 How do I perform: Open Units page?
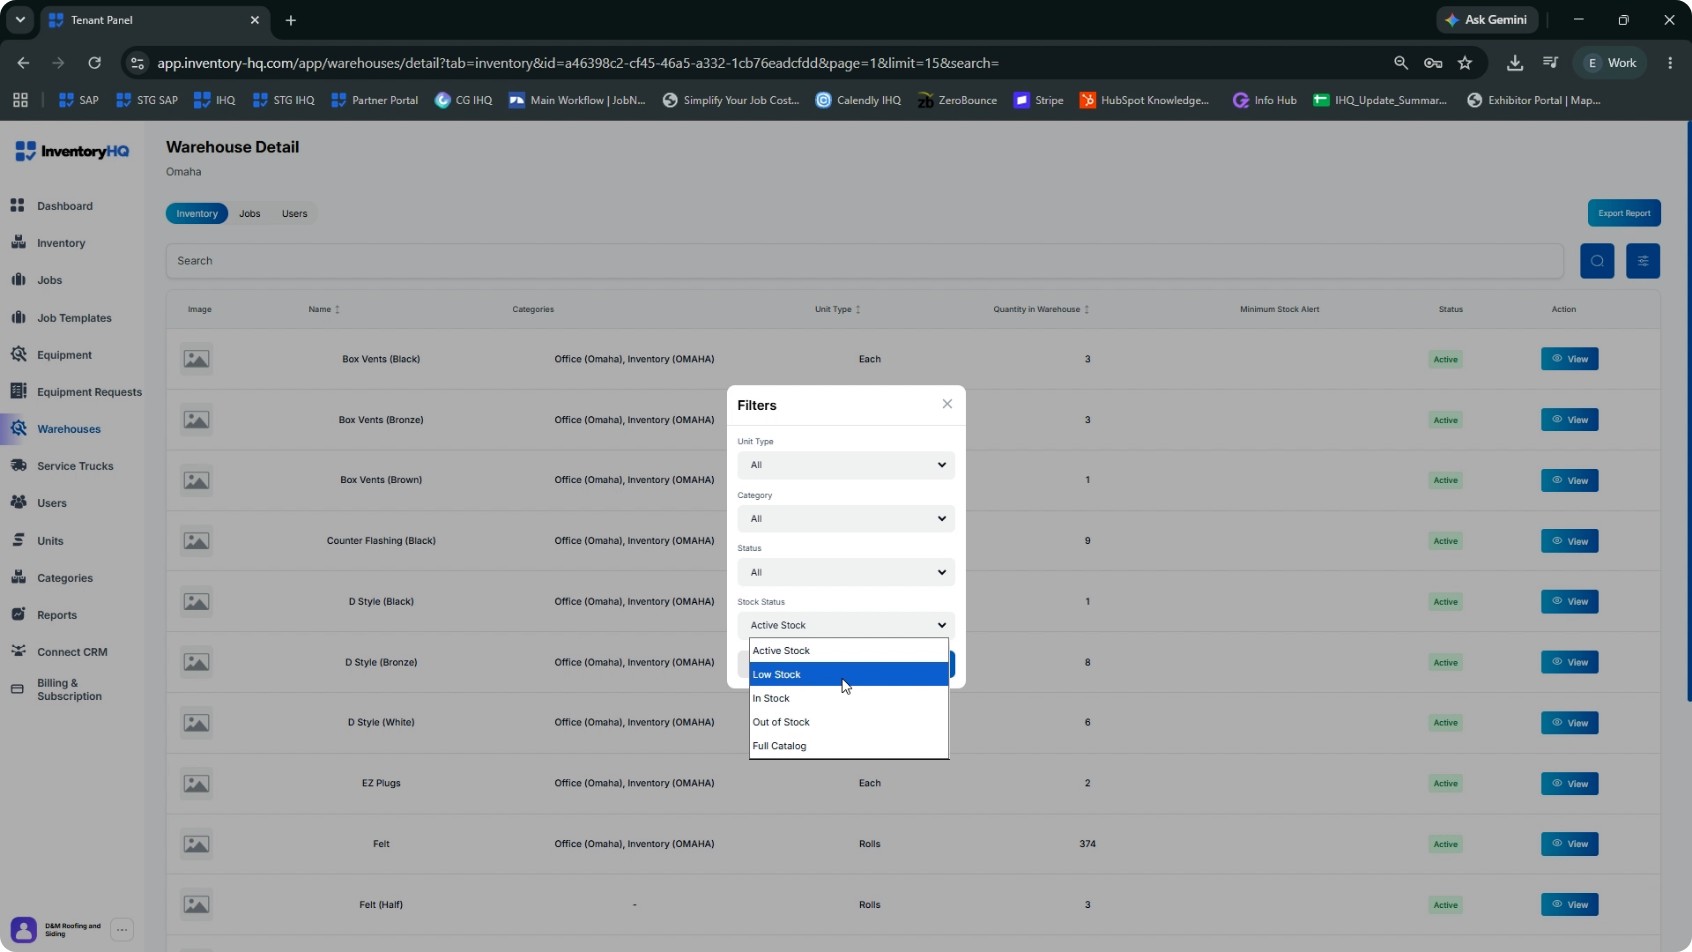[x=50, y=541]
